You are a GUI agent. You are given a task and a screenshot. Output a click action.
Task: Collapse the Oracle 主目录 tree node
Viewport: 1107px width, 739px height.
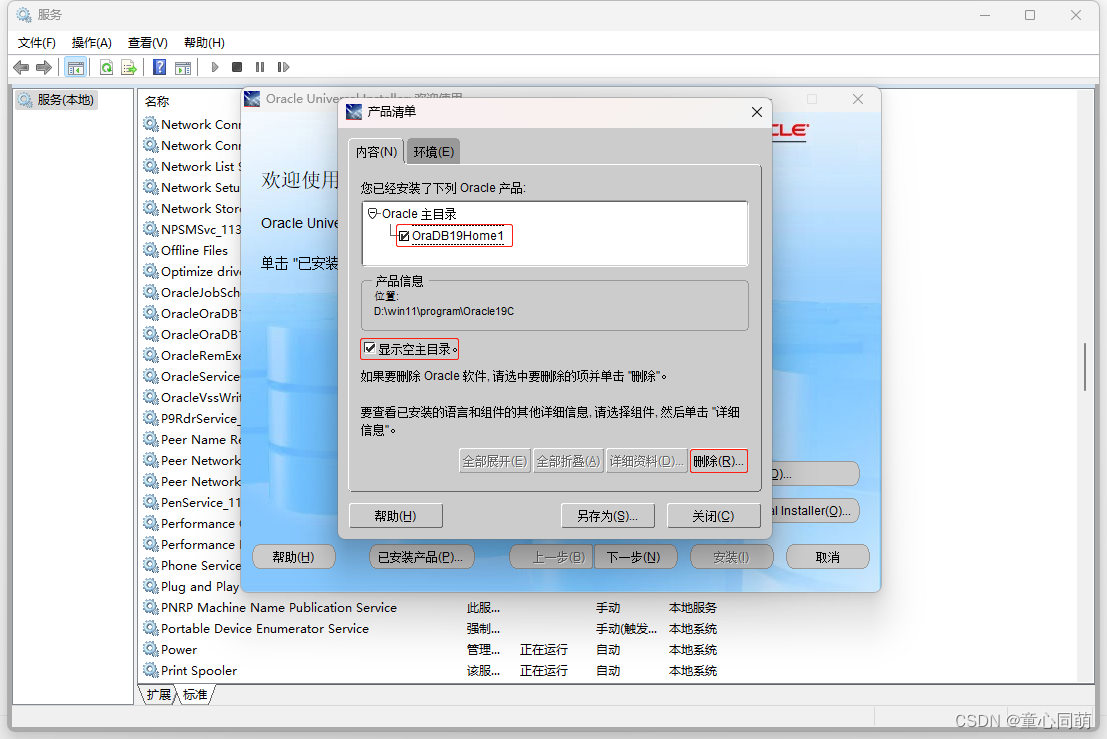(373, 212)
